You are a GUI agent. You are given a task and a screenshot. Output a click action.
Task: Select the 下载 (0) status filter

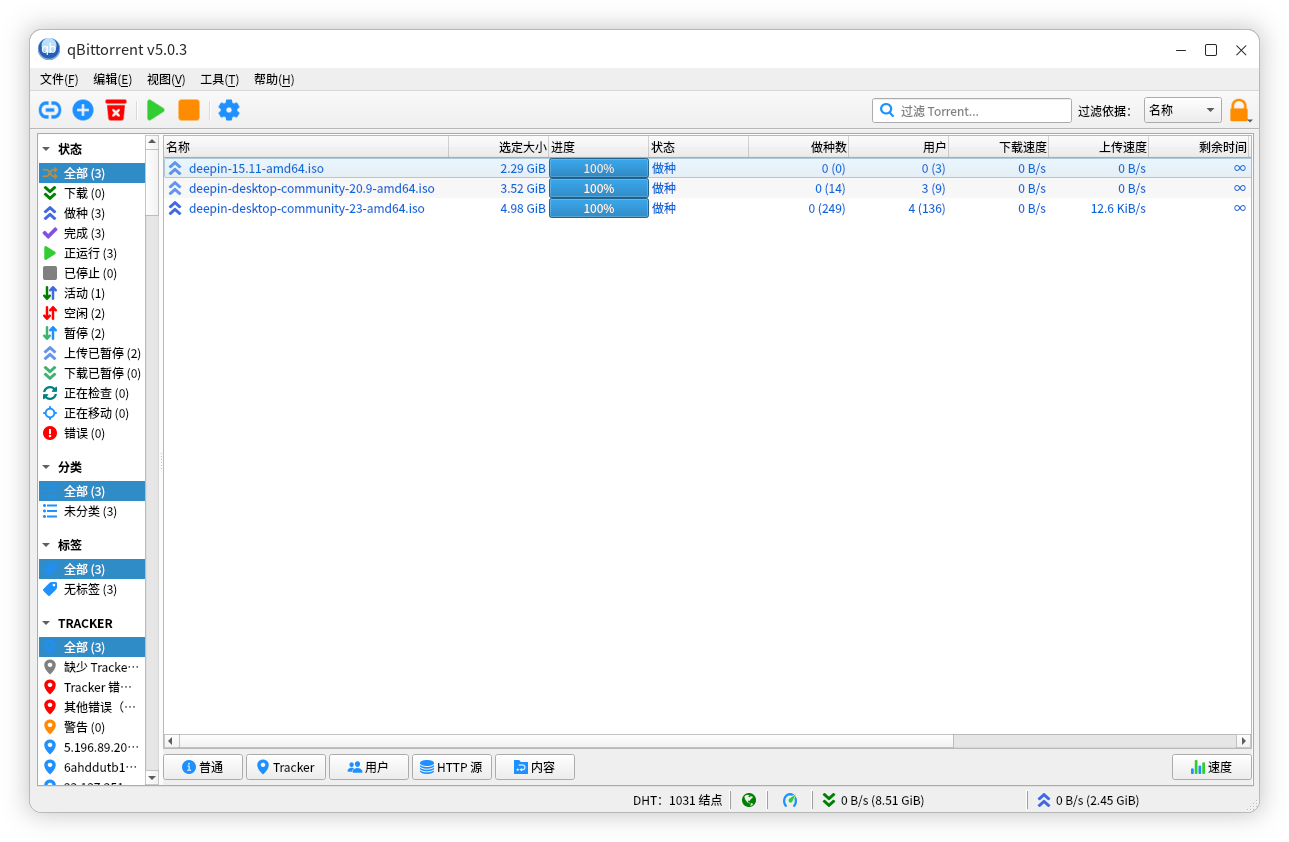(92, 193)
